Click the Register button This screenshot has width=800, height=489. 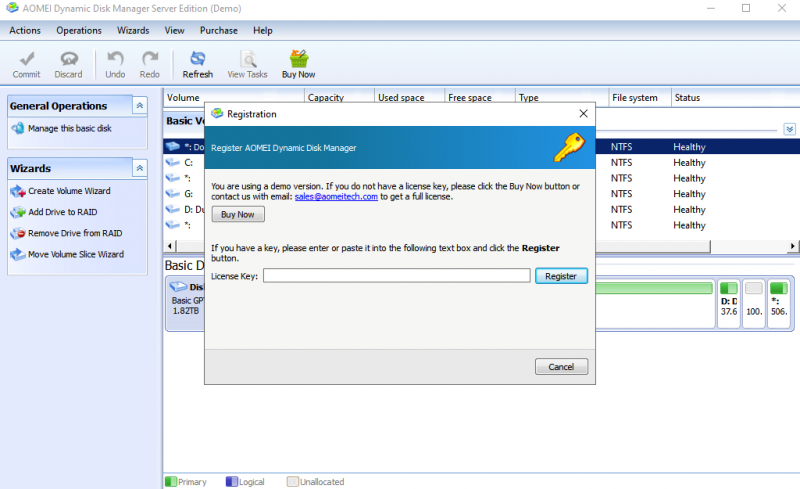coord(561,276)
